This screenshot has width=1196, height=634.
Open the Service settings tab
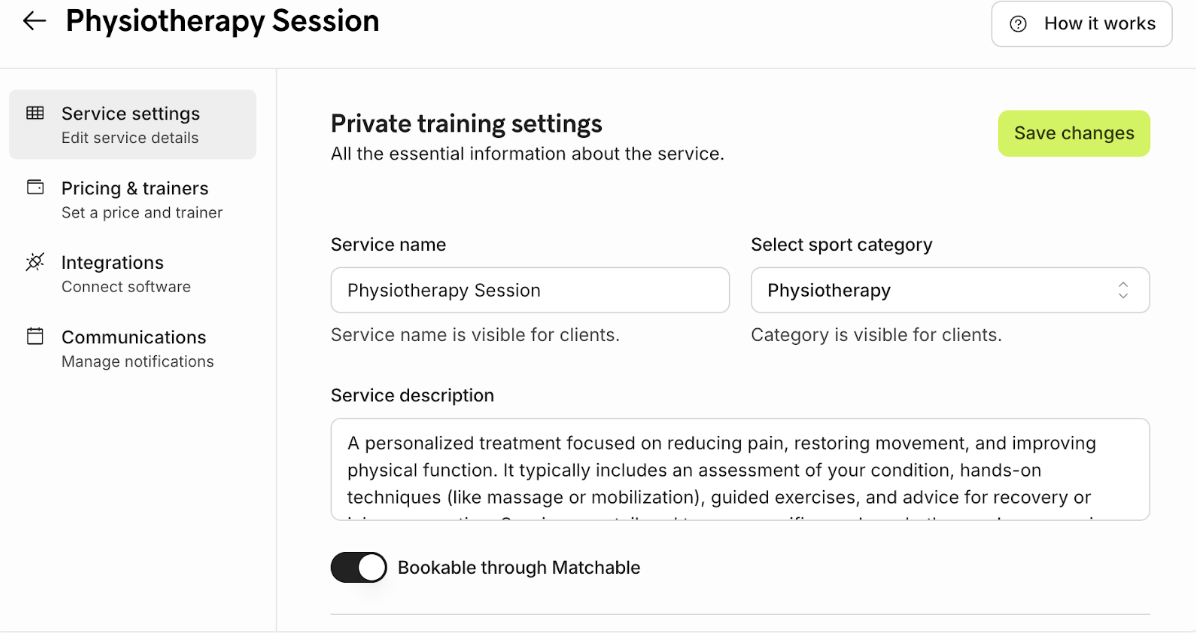[x=132, y=124]
